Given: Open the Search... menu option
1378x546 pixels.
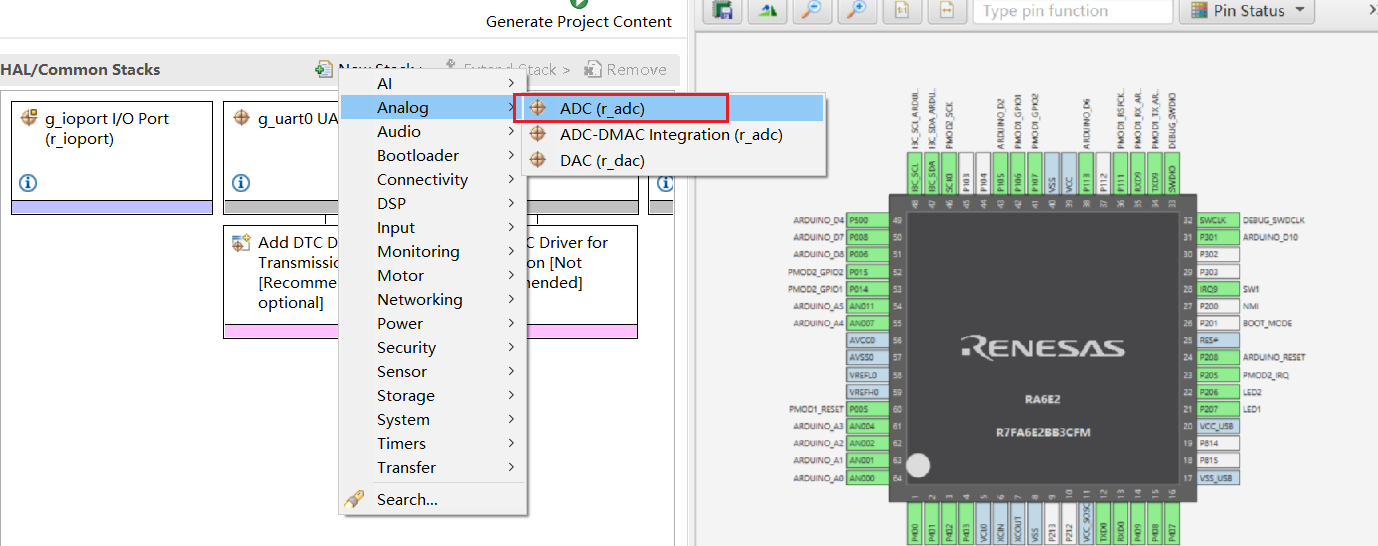Looking at the screenshot, I should 407,500.
